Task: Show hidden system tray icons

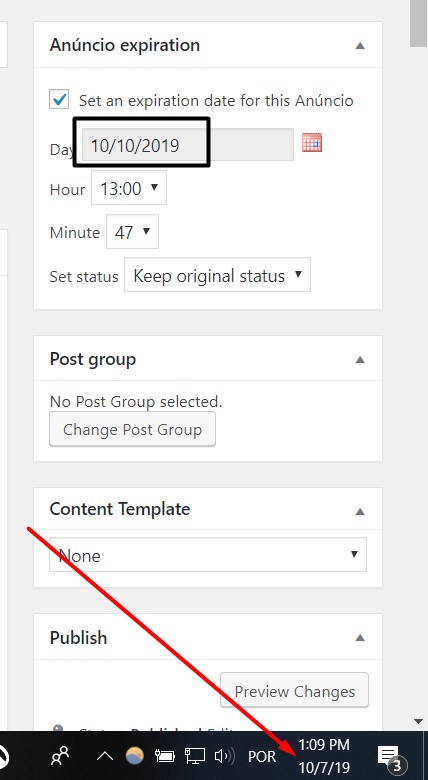Action: [105, 757]
